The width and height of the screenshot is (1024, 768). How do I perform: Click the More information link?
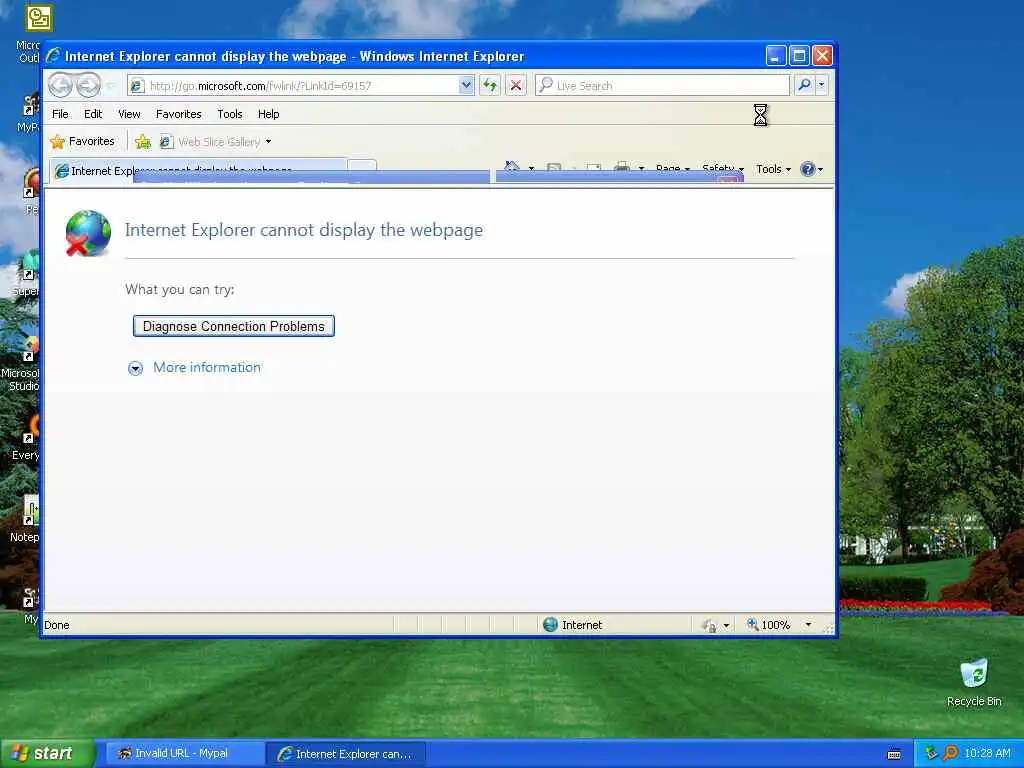click(x=207, y=367)
